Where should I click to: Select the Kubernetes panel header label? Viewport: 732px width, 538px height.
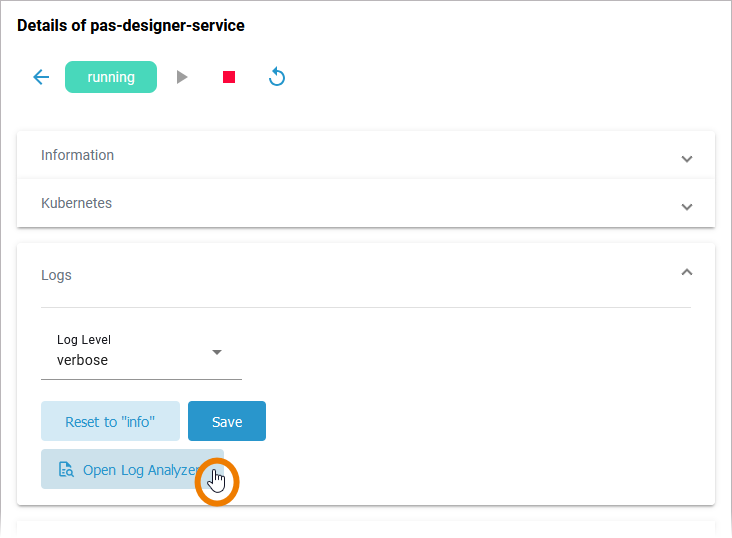(76, 203)
